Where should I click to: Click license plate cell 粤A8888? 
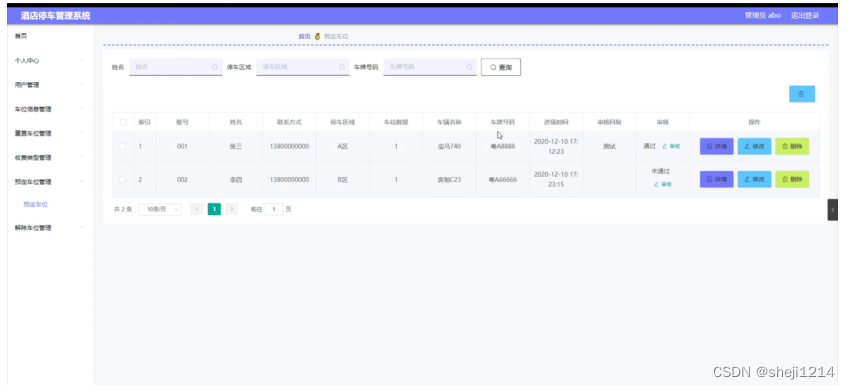[x=503, y=146]
